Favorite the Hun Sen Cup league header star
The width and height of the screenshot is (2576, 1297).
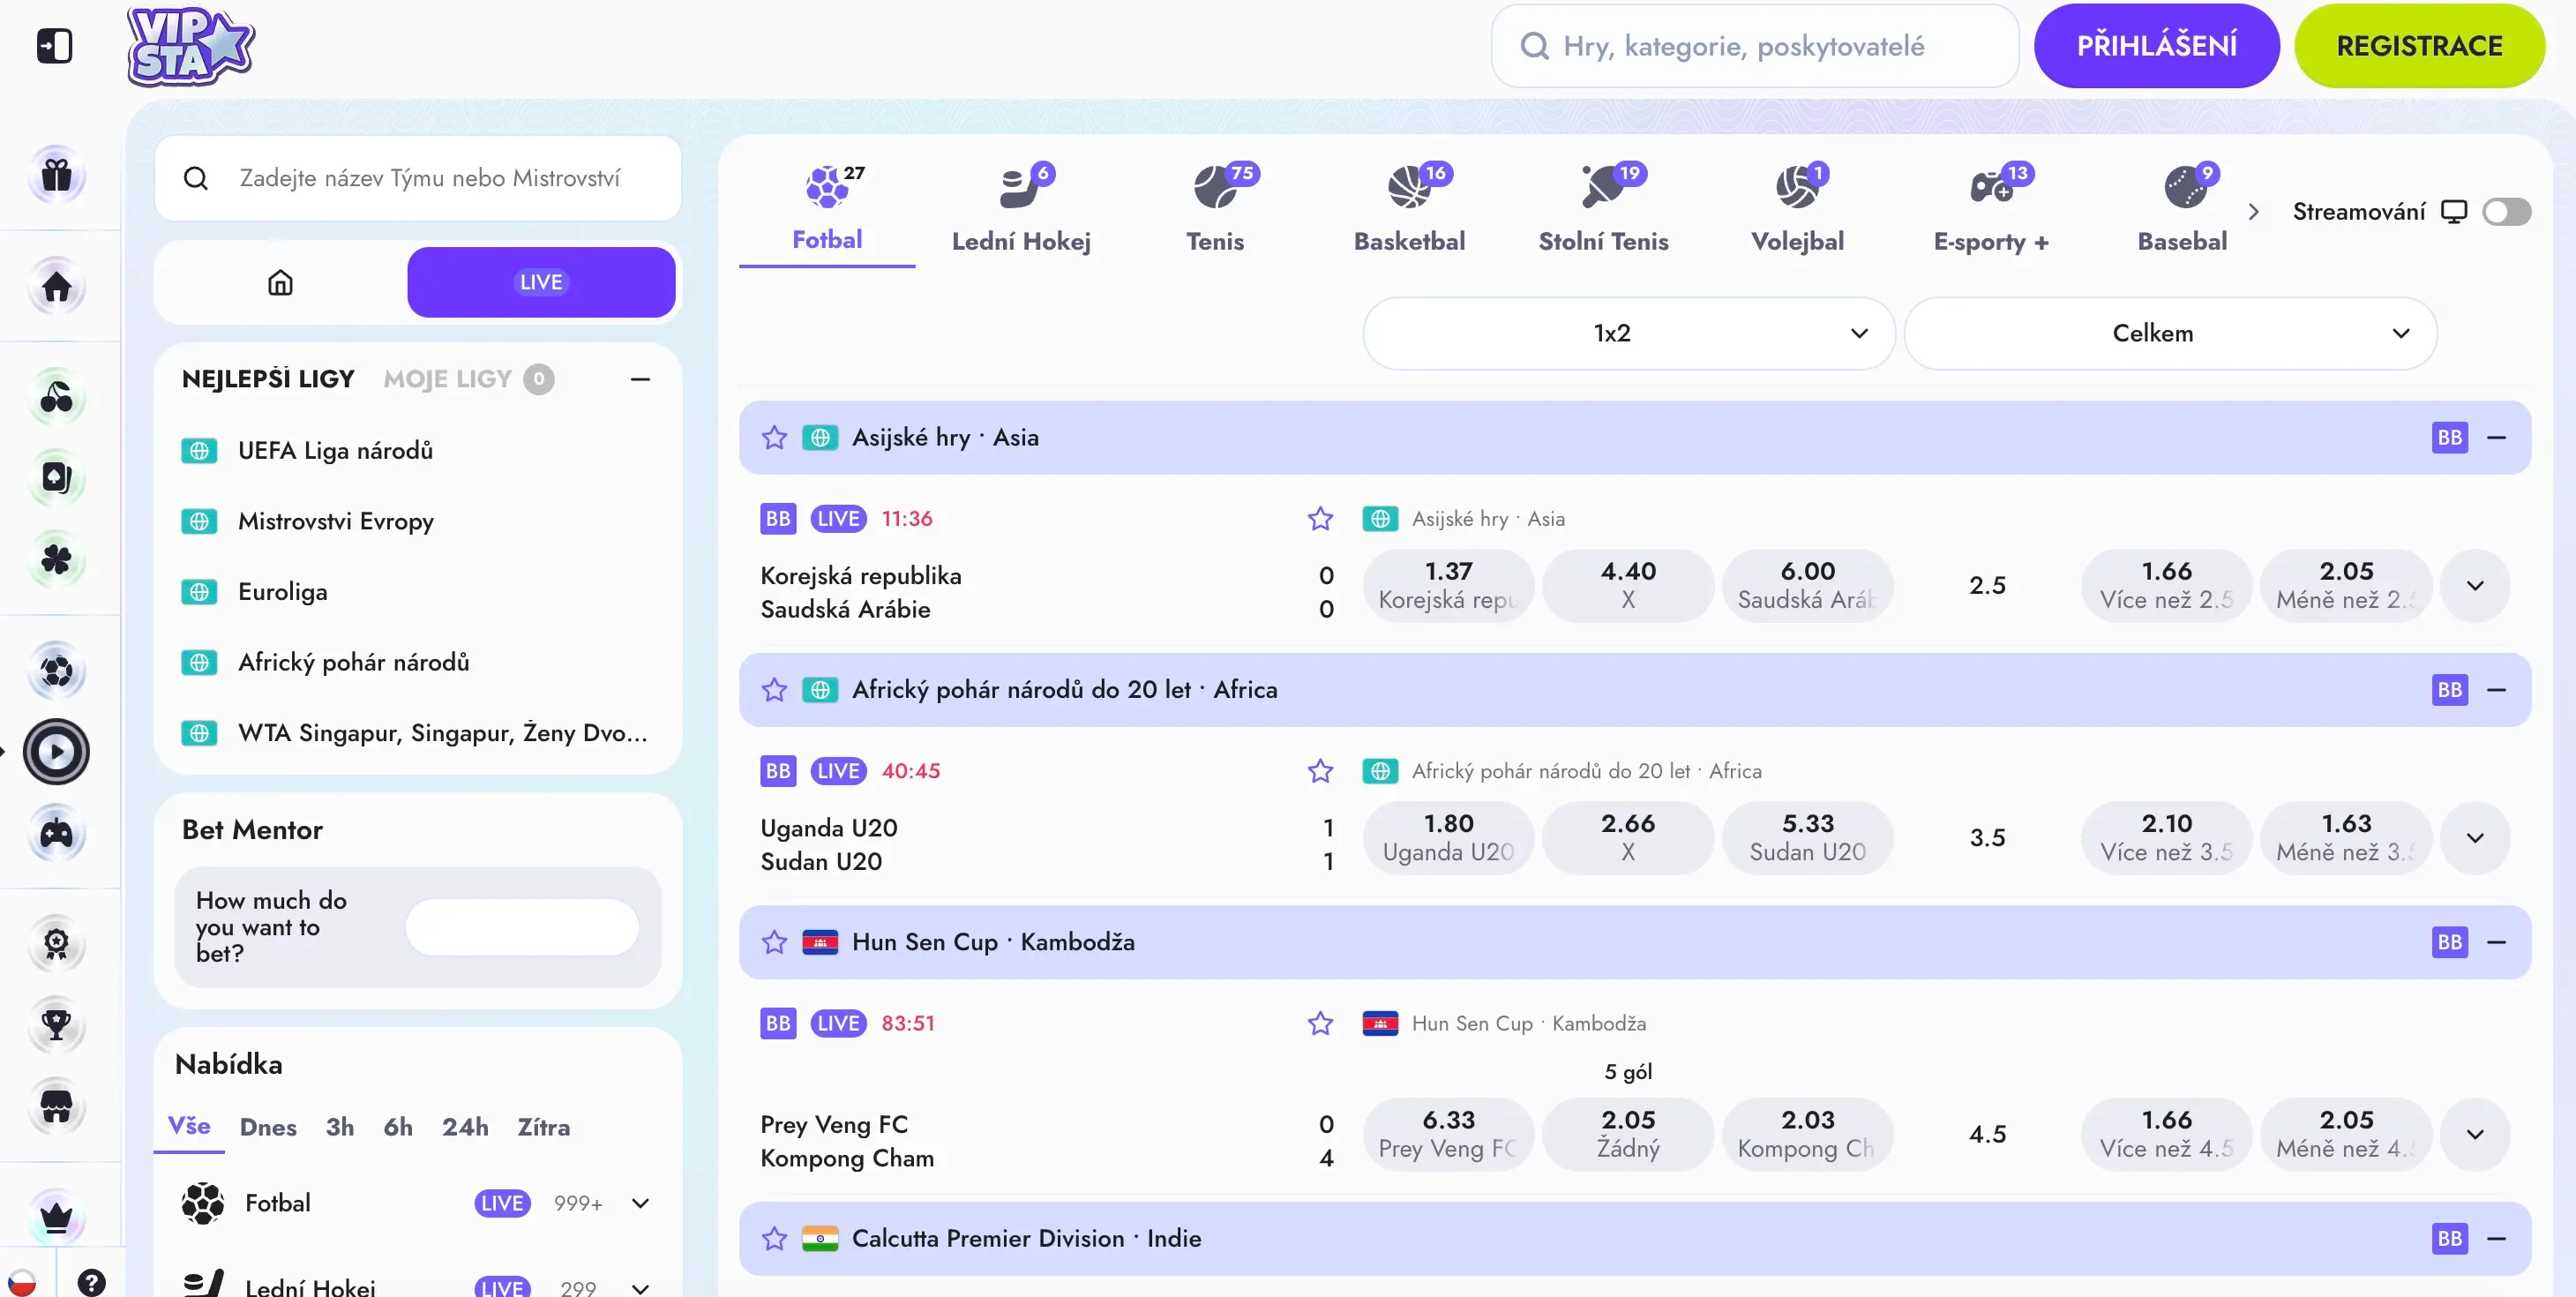tap(774, 942)
